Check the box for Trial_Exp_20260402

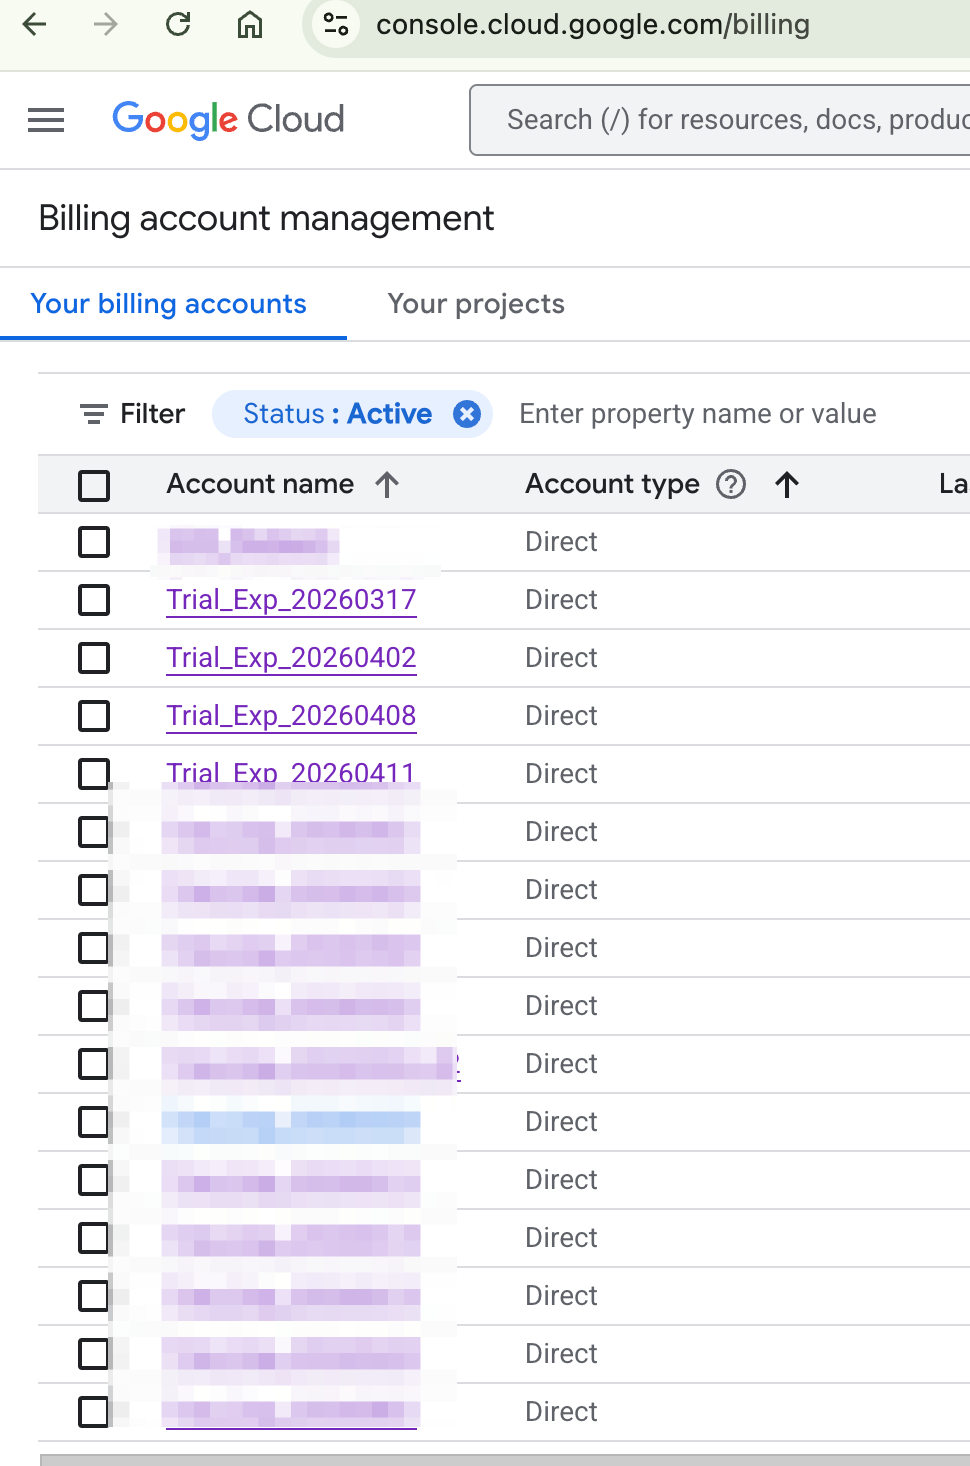94,658
